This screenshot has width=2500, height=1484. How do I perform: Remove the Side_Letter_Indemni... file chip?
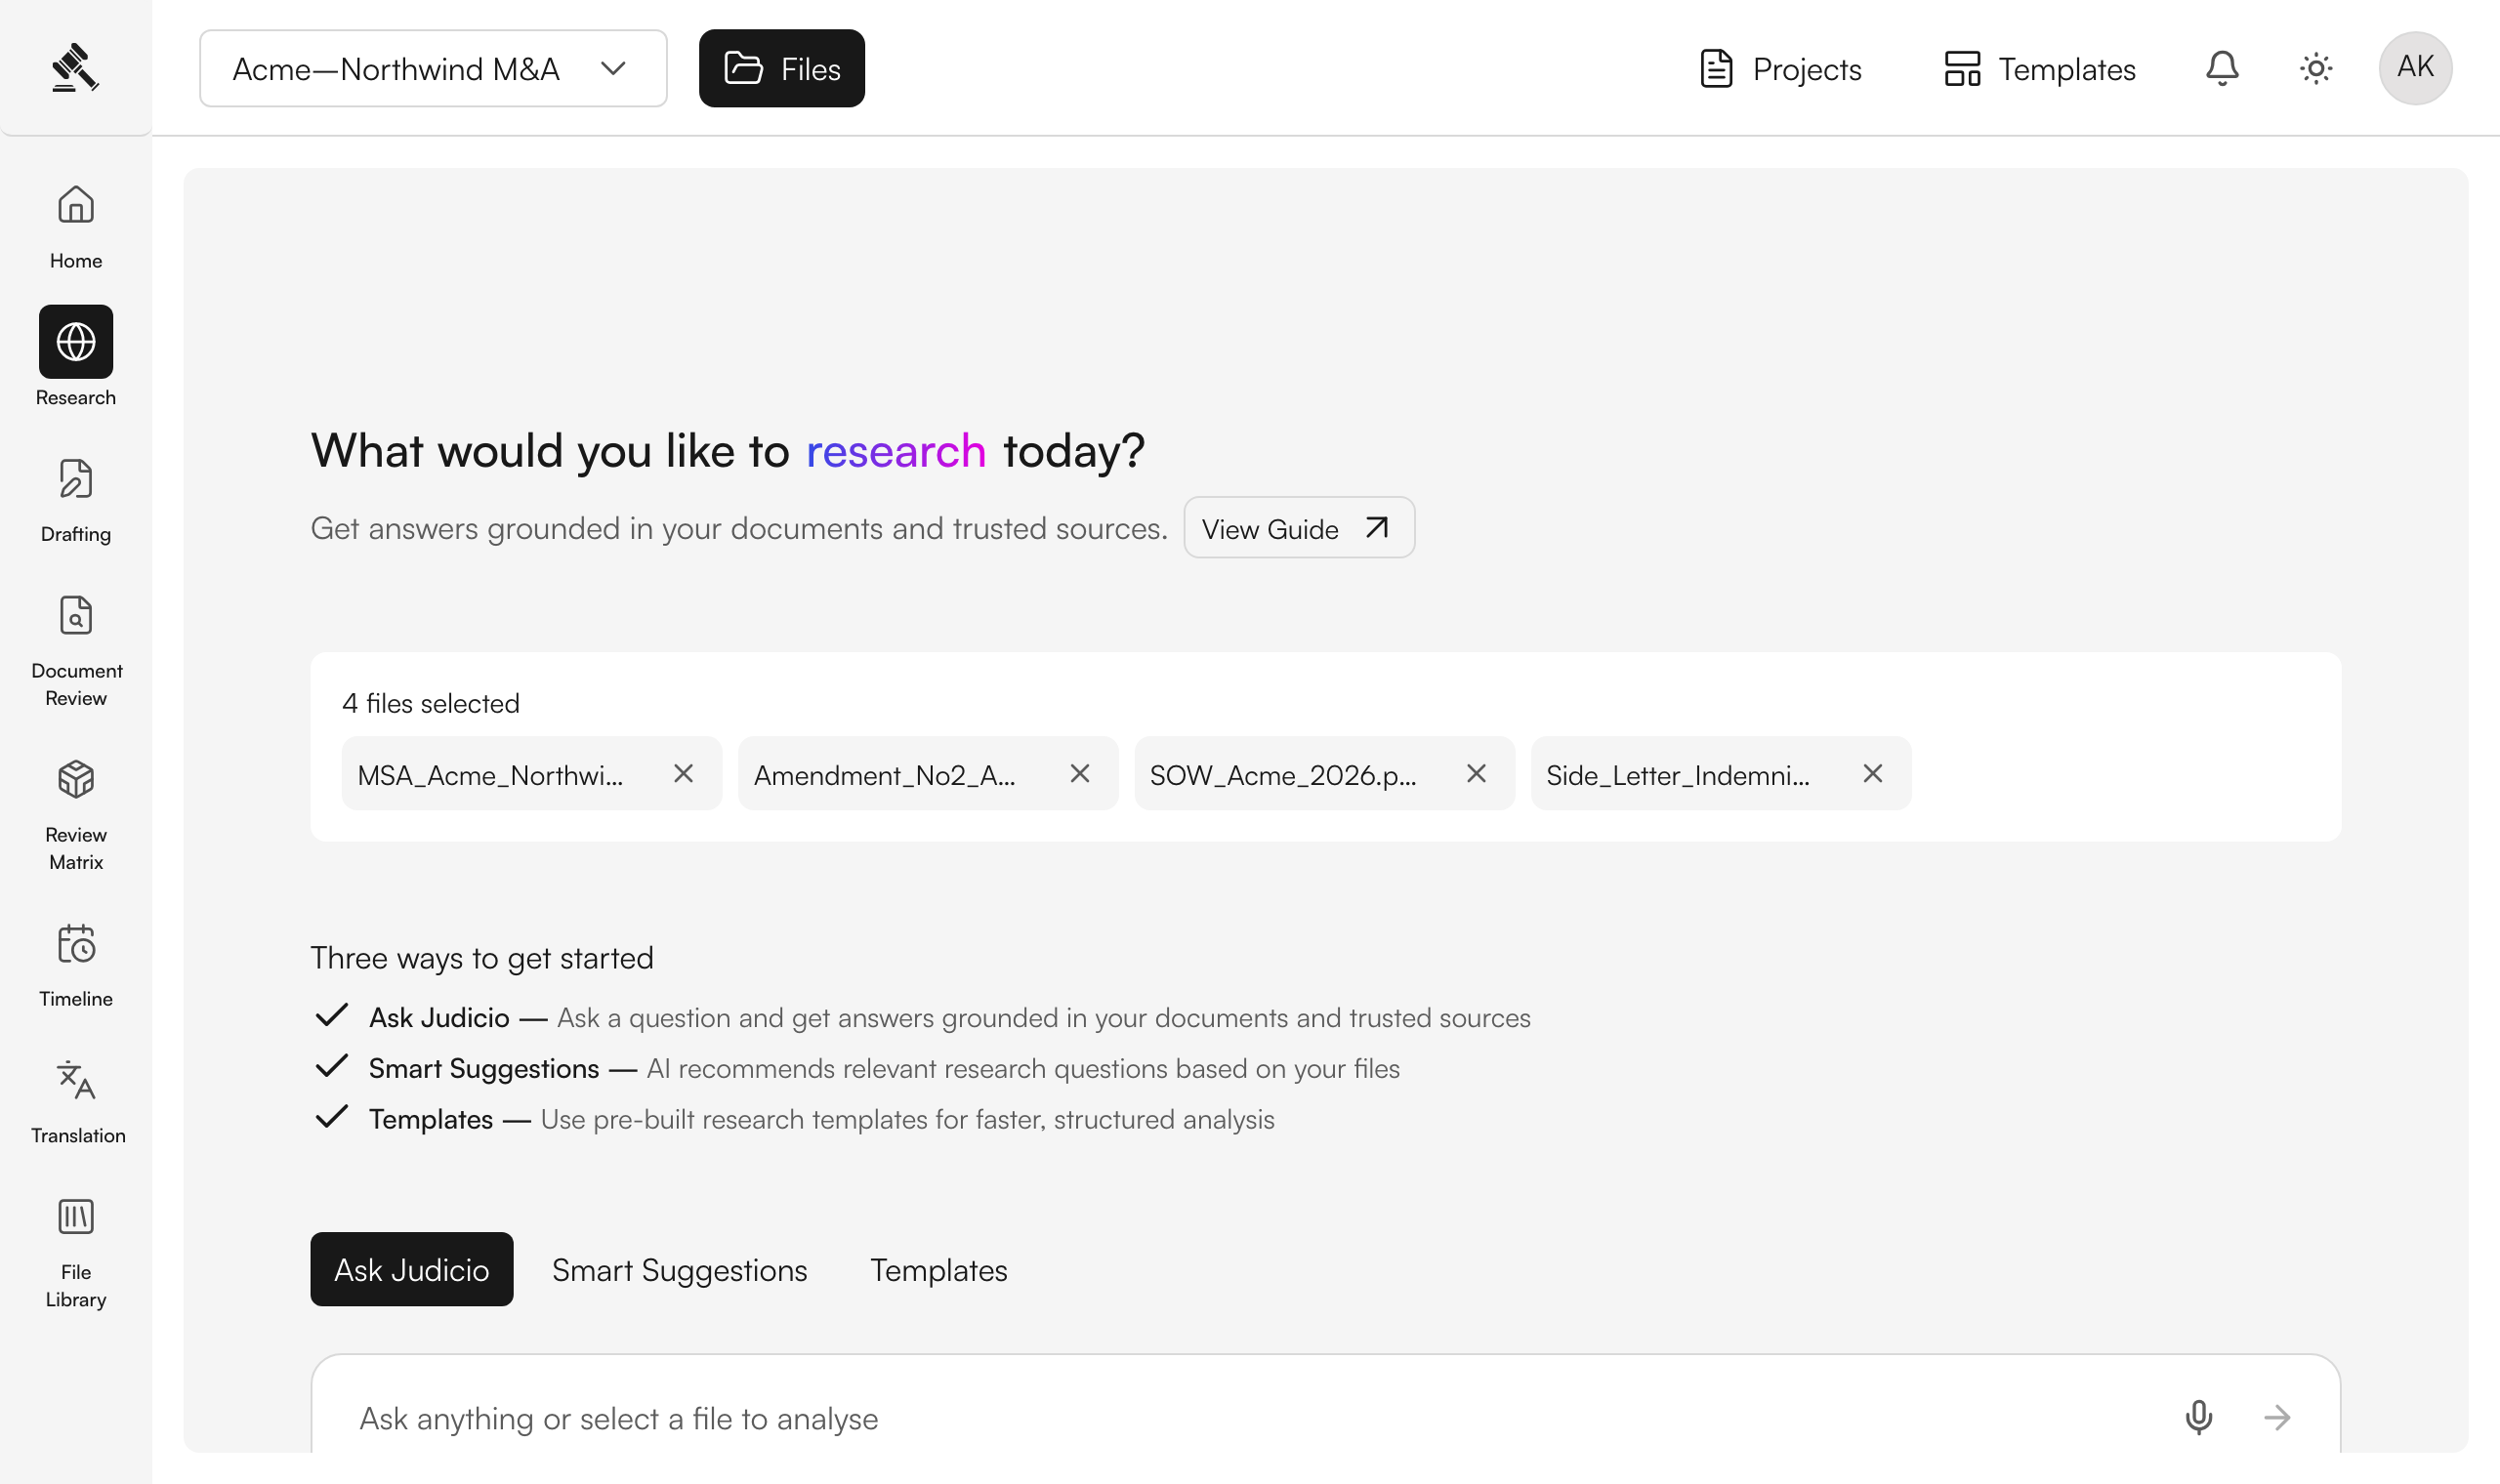click(x=1873, y=773)
